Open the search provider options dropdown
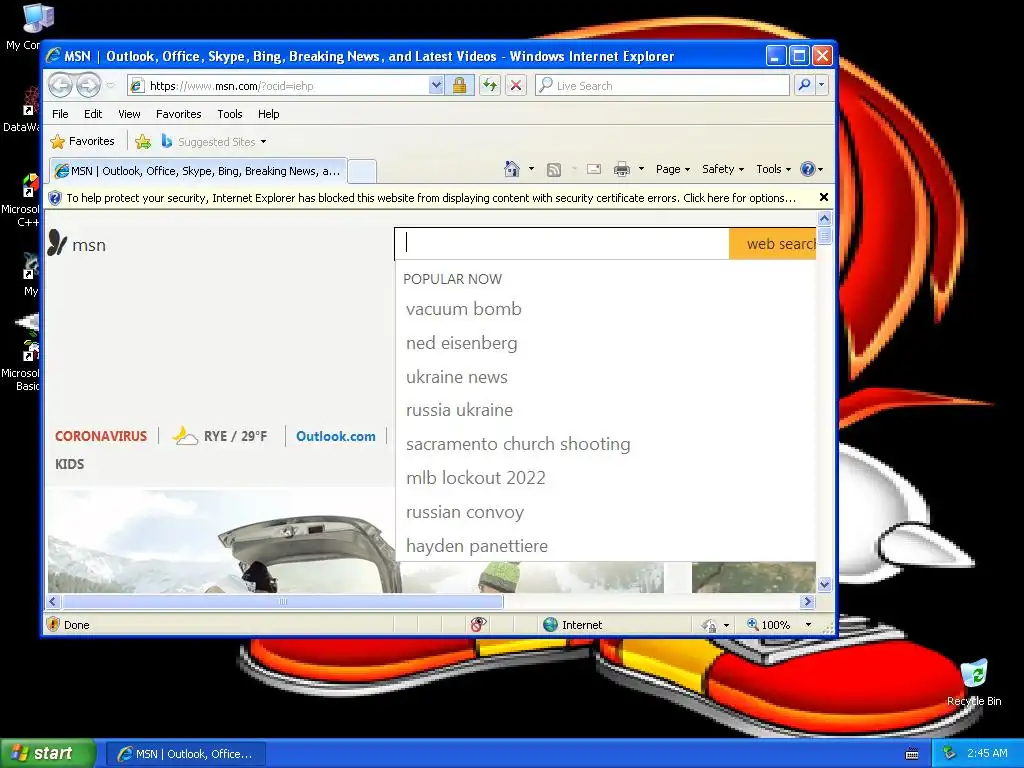 [822, 86]
